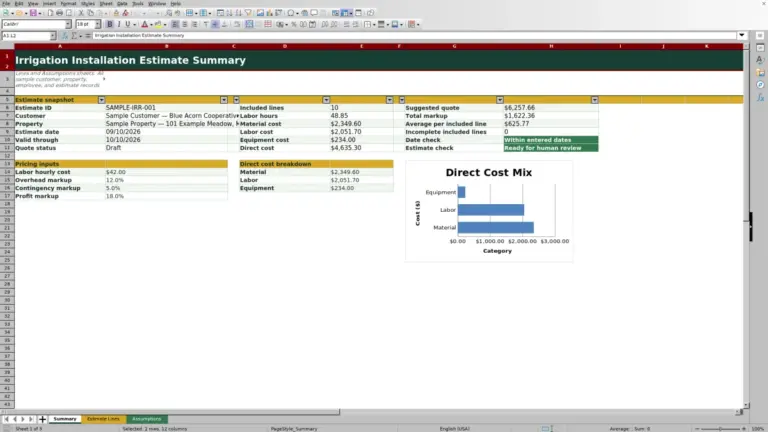Toggle Wrap Text
Image resolution: width=768 pixels, height=432 pixels.
237,24
